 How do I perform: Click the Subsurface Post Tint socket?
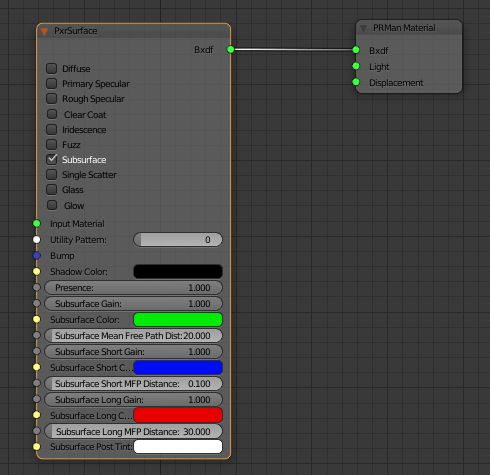tap(37, 447)
